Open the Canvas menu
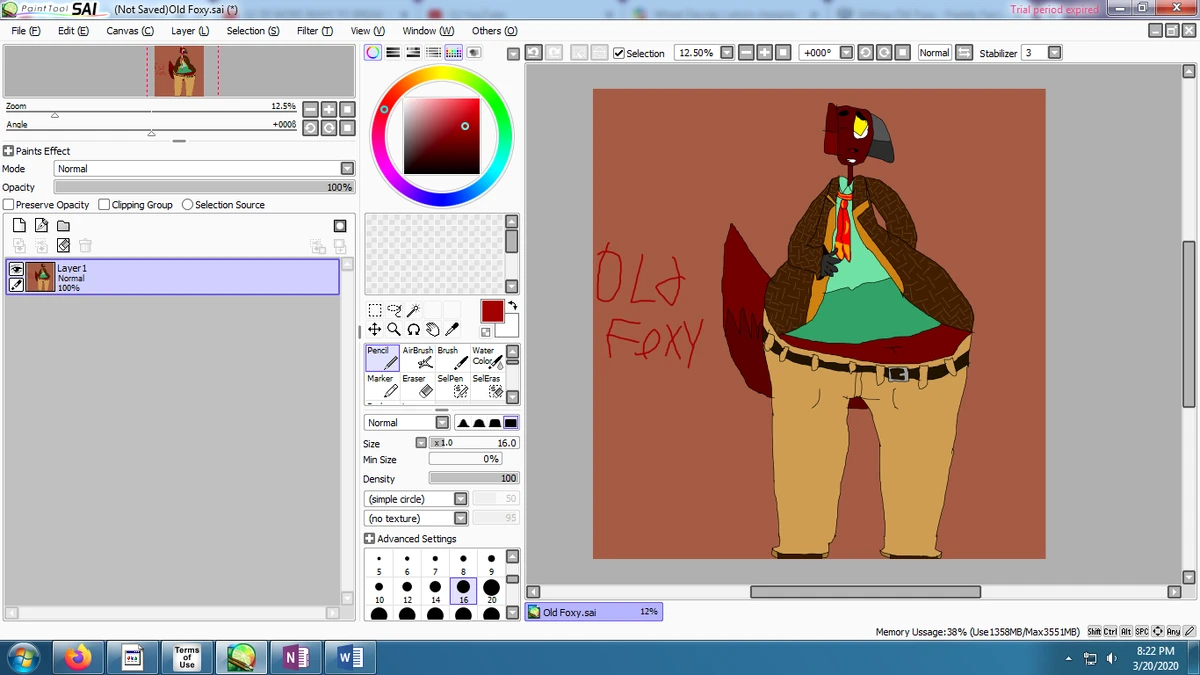 (128, 31)
